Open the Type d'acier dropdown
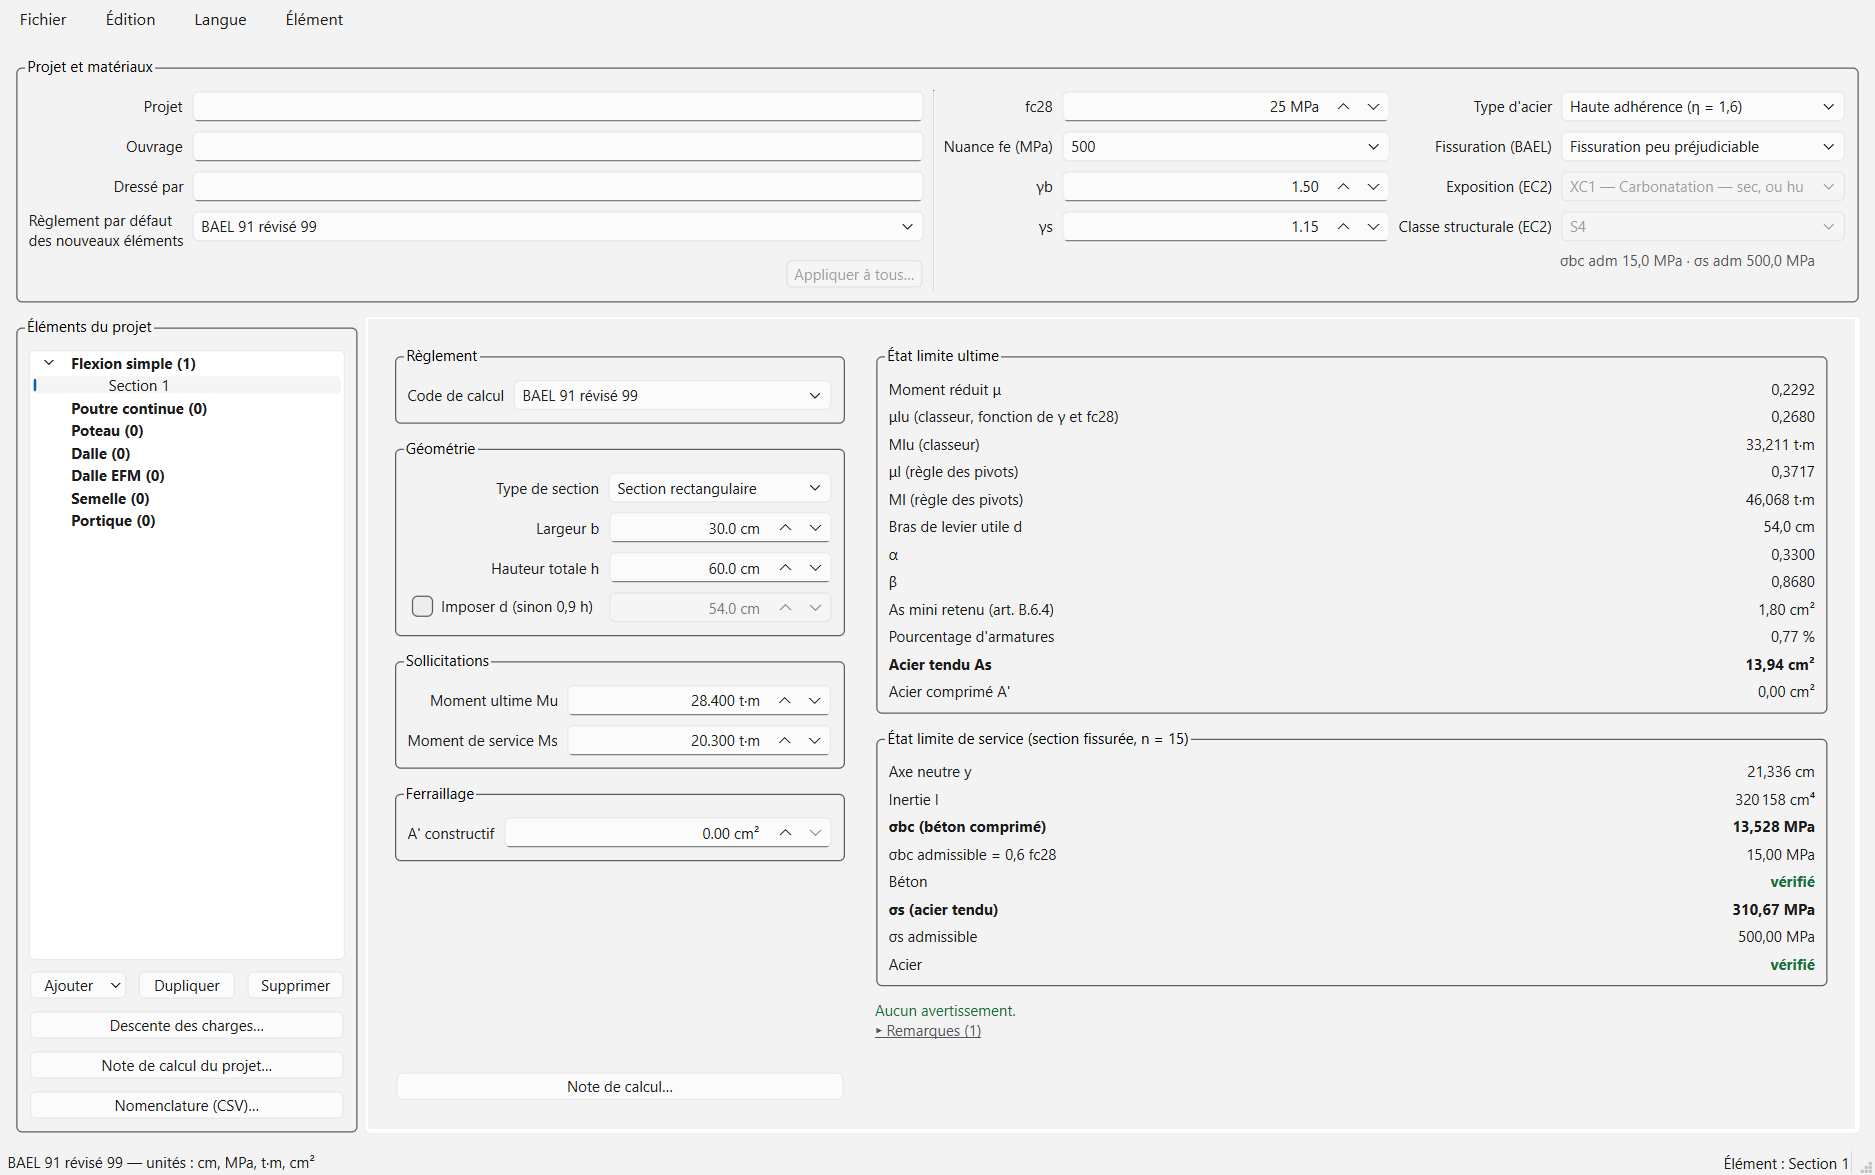Screen dimensions: 1875x1175 coord(1702,107)
